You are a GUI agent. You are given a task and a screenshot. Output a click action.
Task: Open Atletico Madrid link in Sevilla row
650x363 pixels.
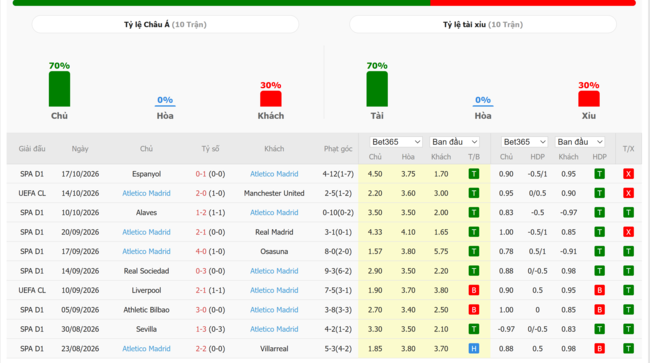274,329
